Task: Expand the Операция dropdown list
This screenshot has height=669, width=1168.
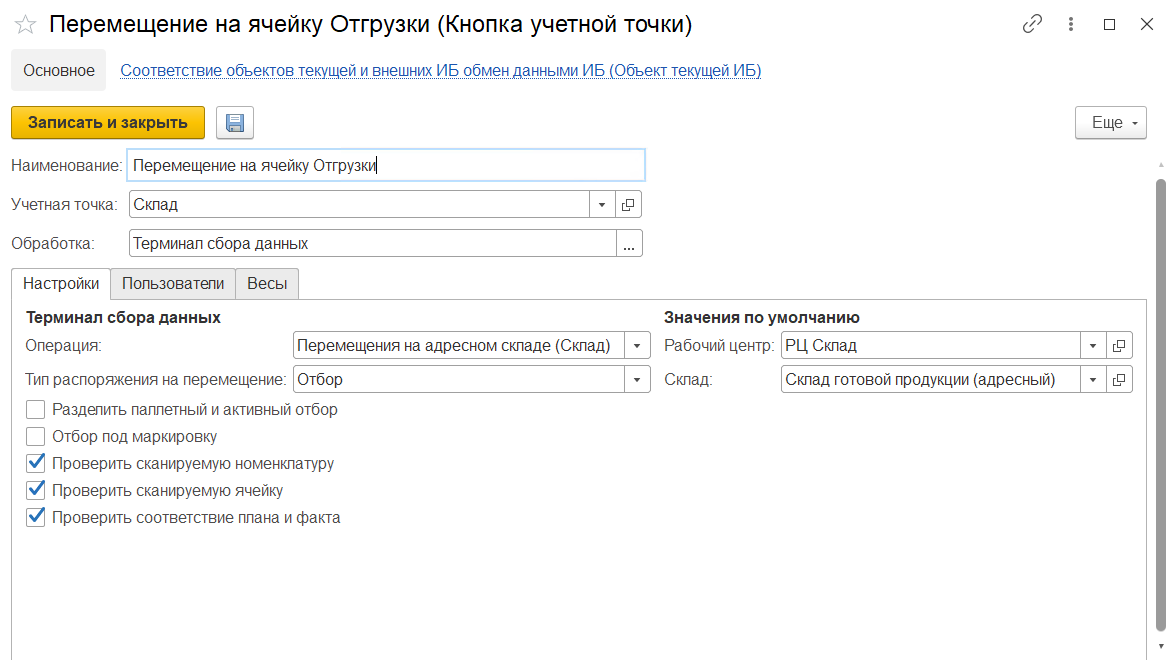Action: 638,346
